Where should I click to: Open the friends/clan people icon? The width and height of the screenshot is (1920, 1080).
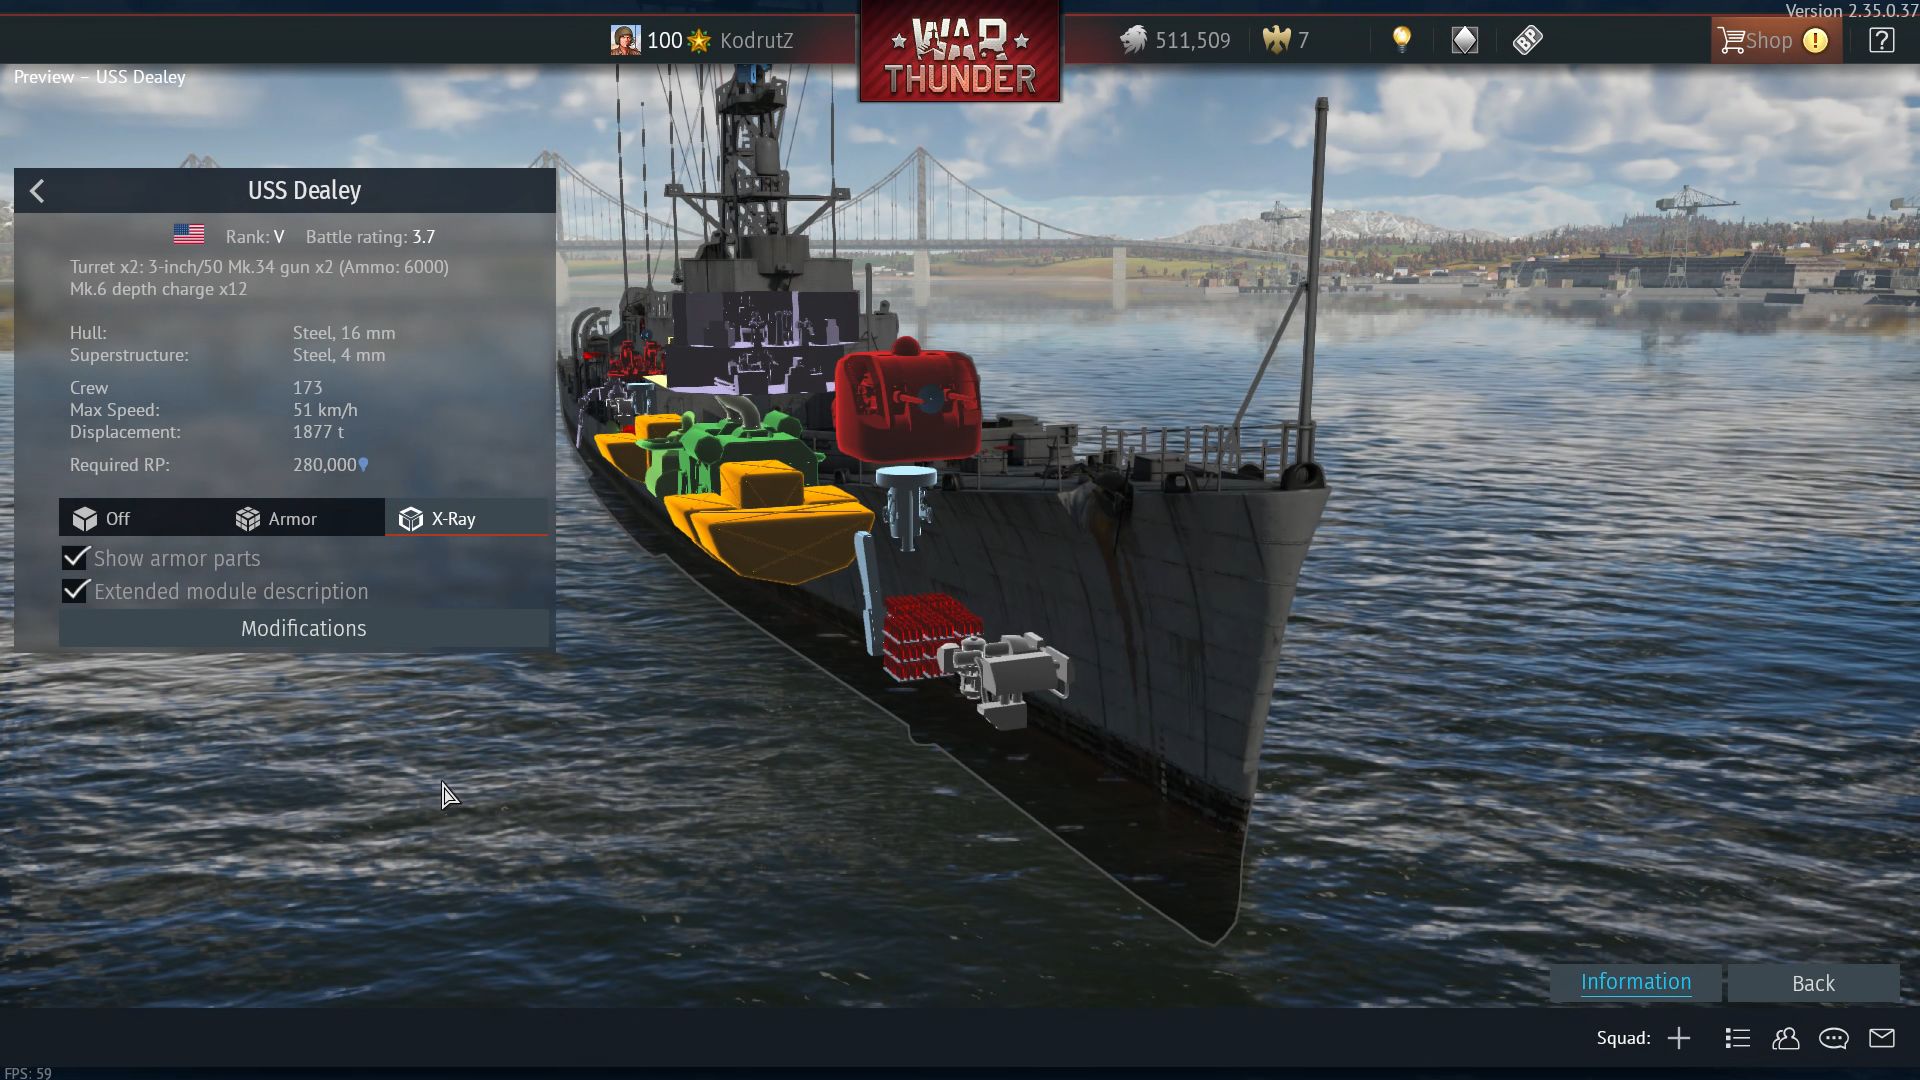[x=1786, y=1038]
